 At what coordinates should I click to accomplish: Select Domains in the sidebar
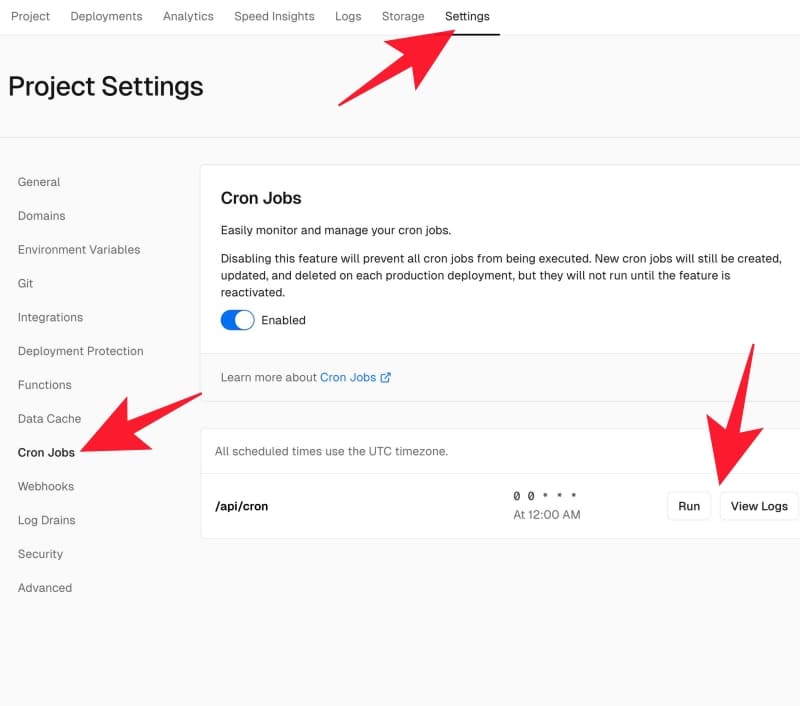pos(42,216)
